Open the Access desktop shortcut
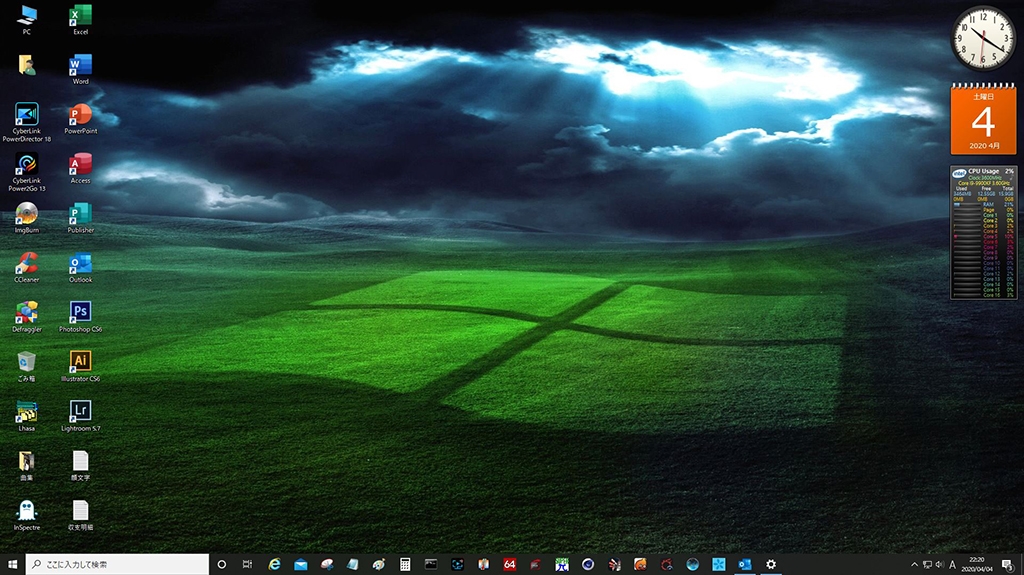1024x575 pixels. [x=80, y=168]
